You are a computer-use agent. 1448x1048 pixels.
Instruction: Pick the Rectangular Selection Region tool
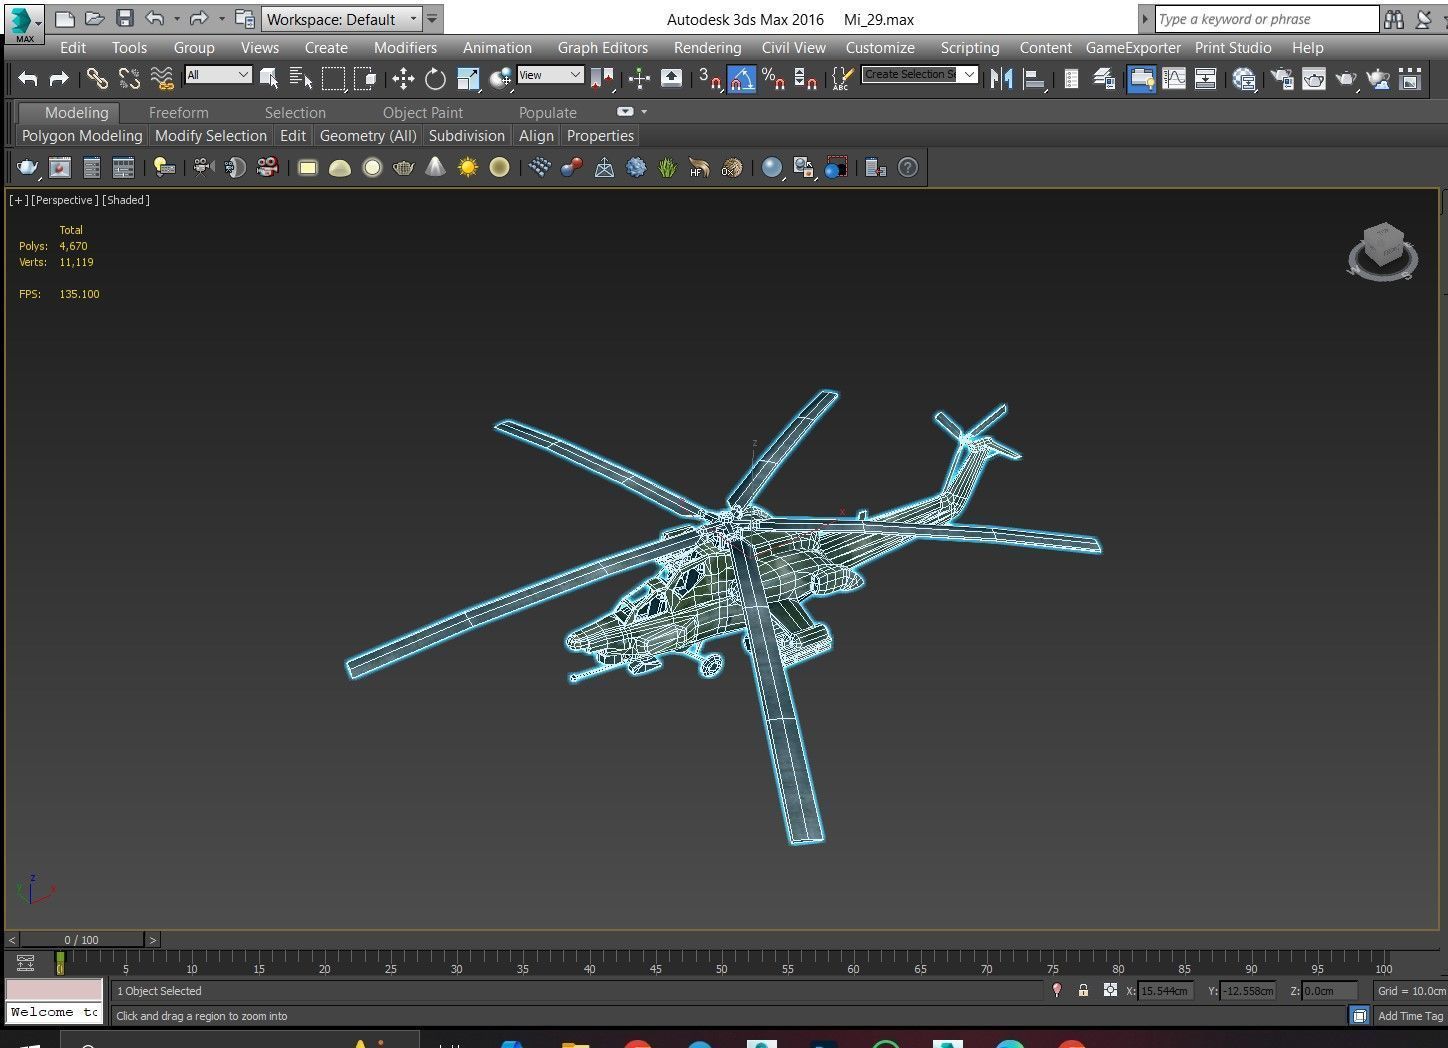coord(333,78)
